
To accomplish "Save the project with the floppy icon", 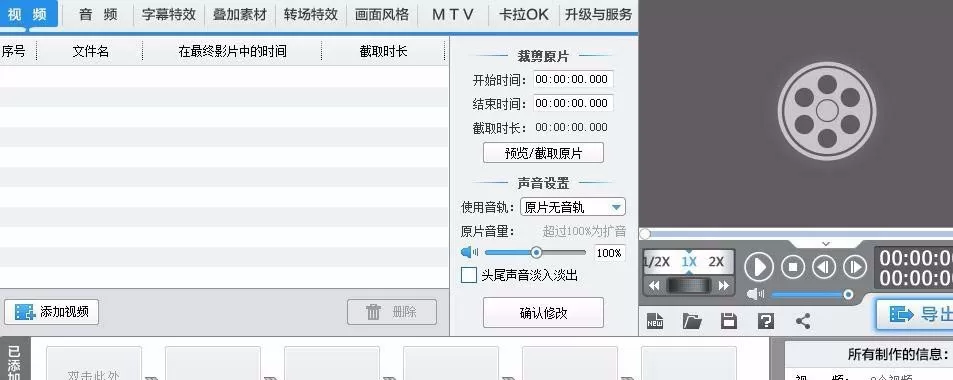I will coord(729,320).
